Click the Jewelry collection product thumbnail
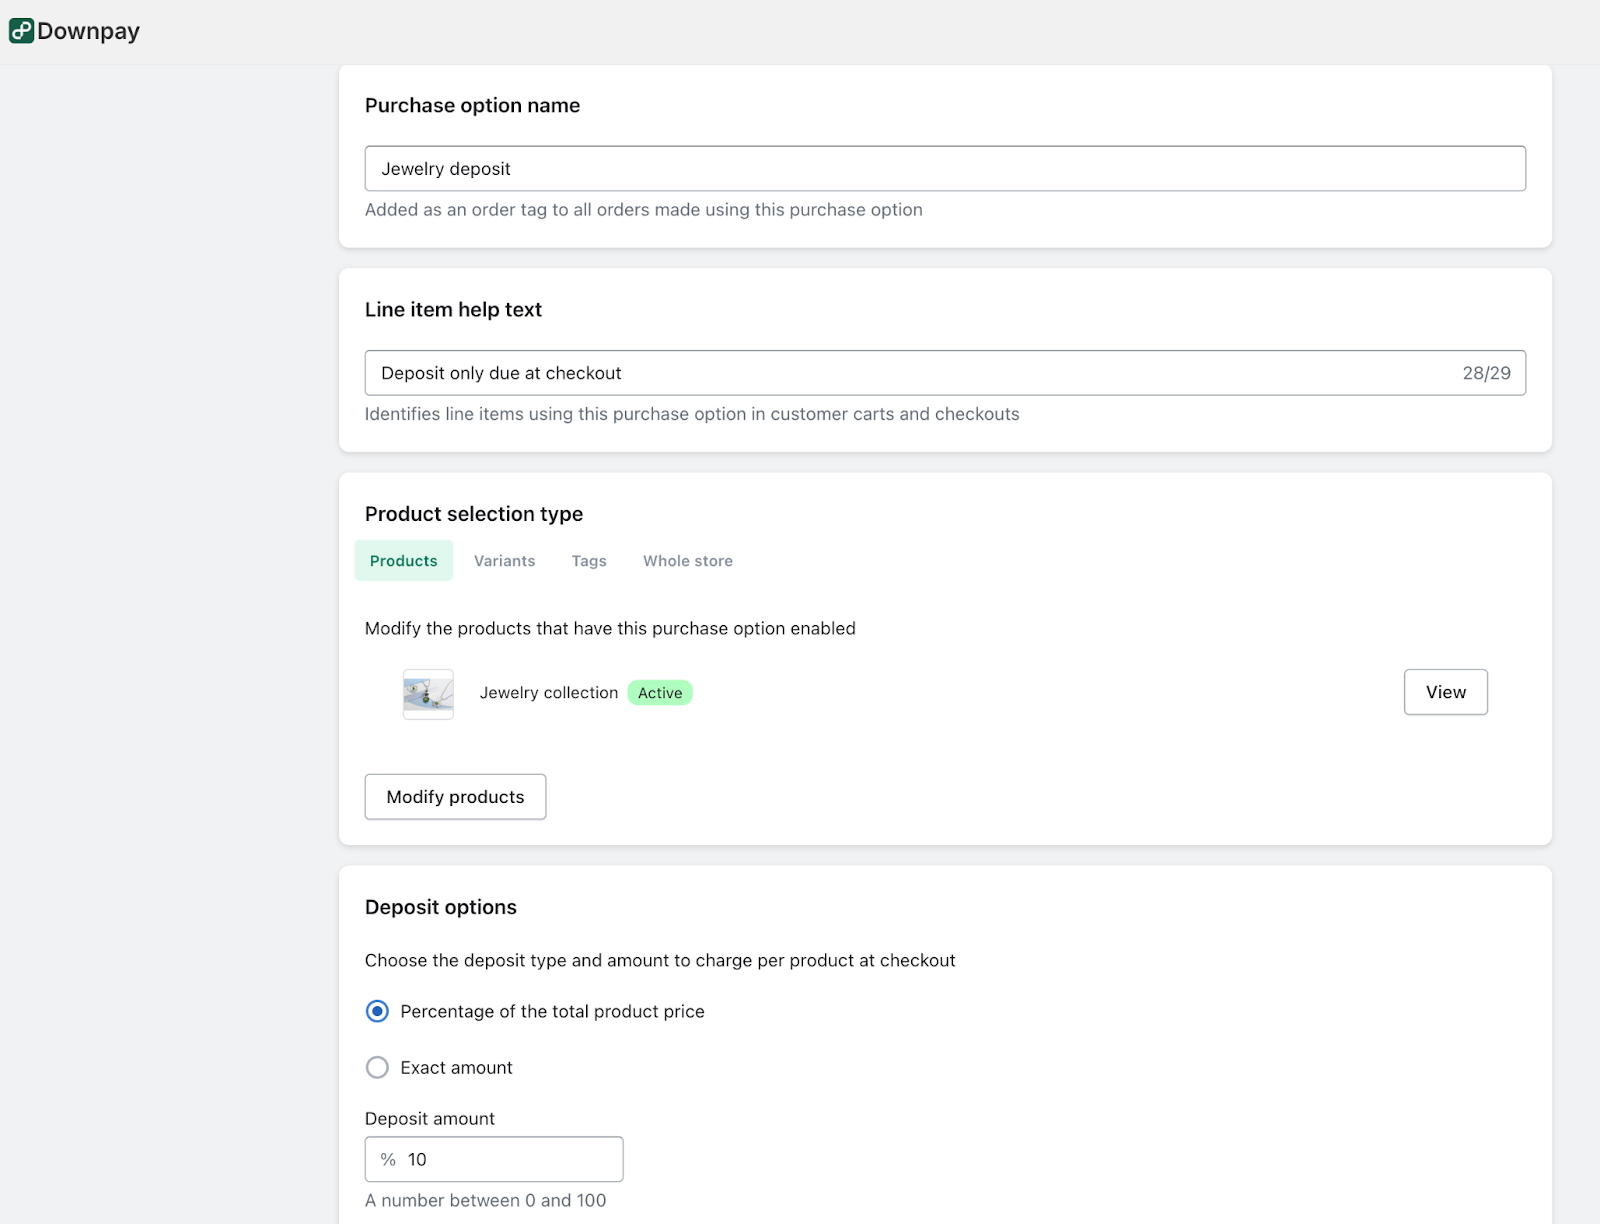 click(x=428, y=694)
